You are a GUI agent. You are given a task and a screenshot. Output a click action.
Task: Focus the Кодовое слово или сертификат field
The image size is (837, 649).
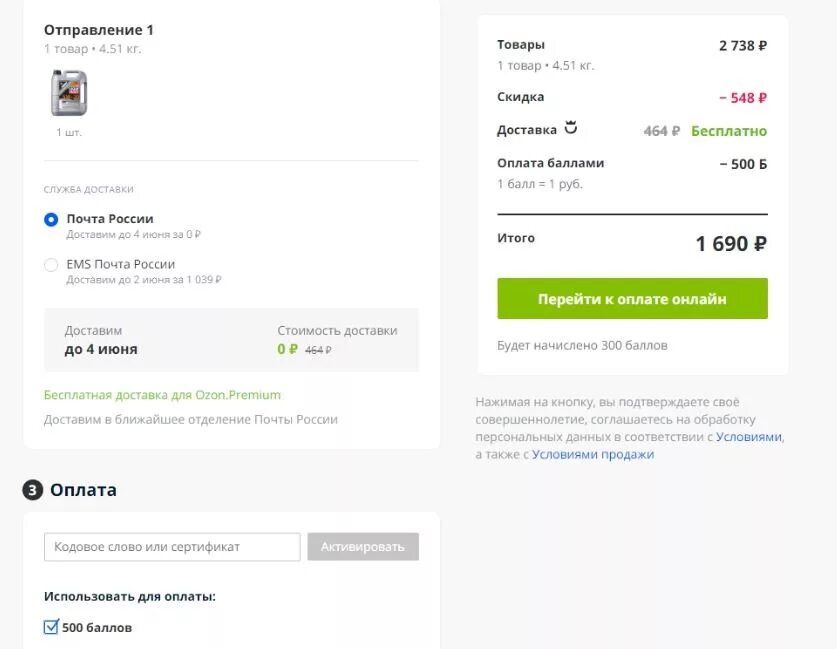(172, 547)
